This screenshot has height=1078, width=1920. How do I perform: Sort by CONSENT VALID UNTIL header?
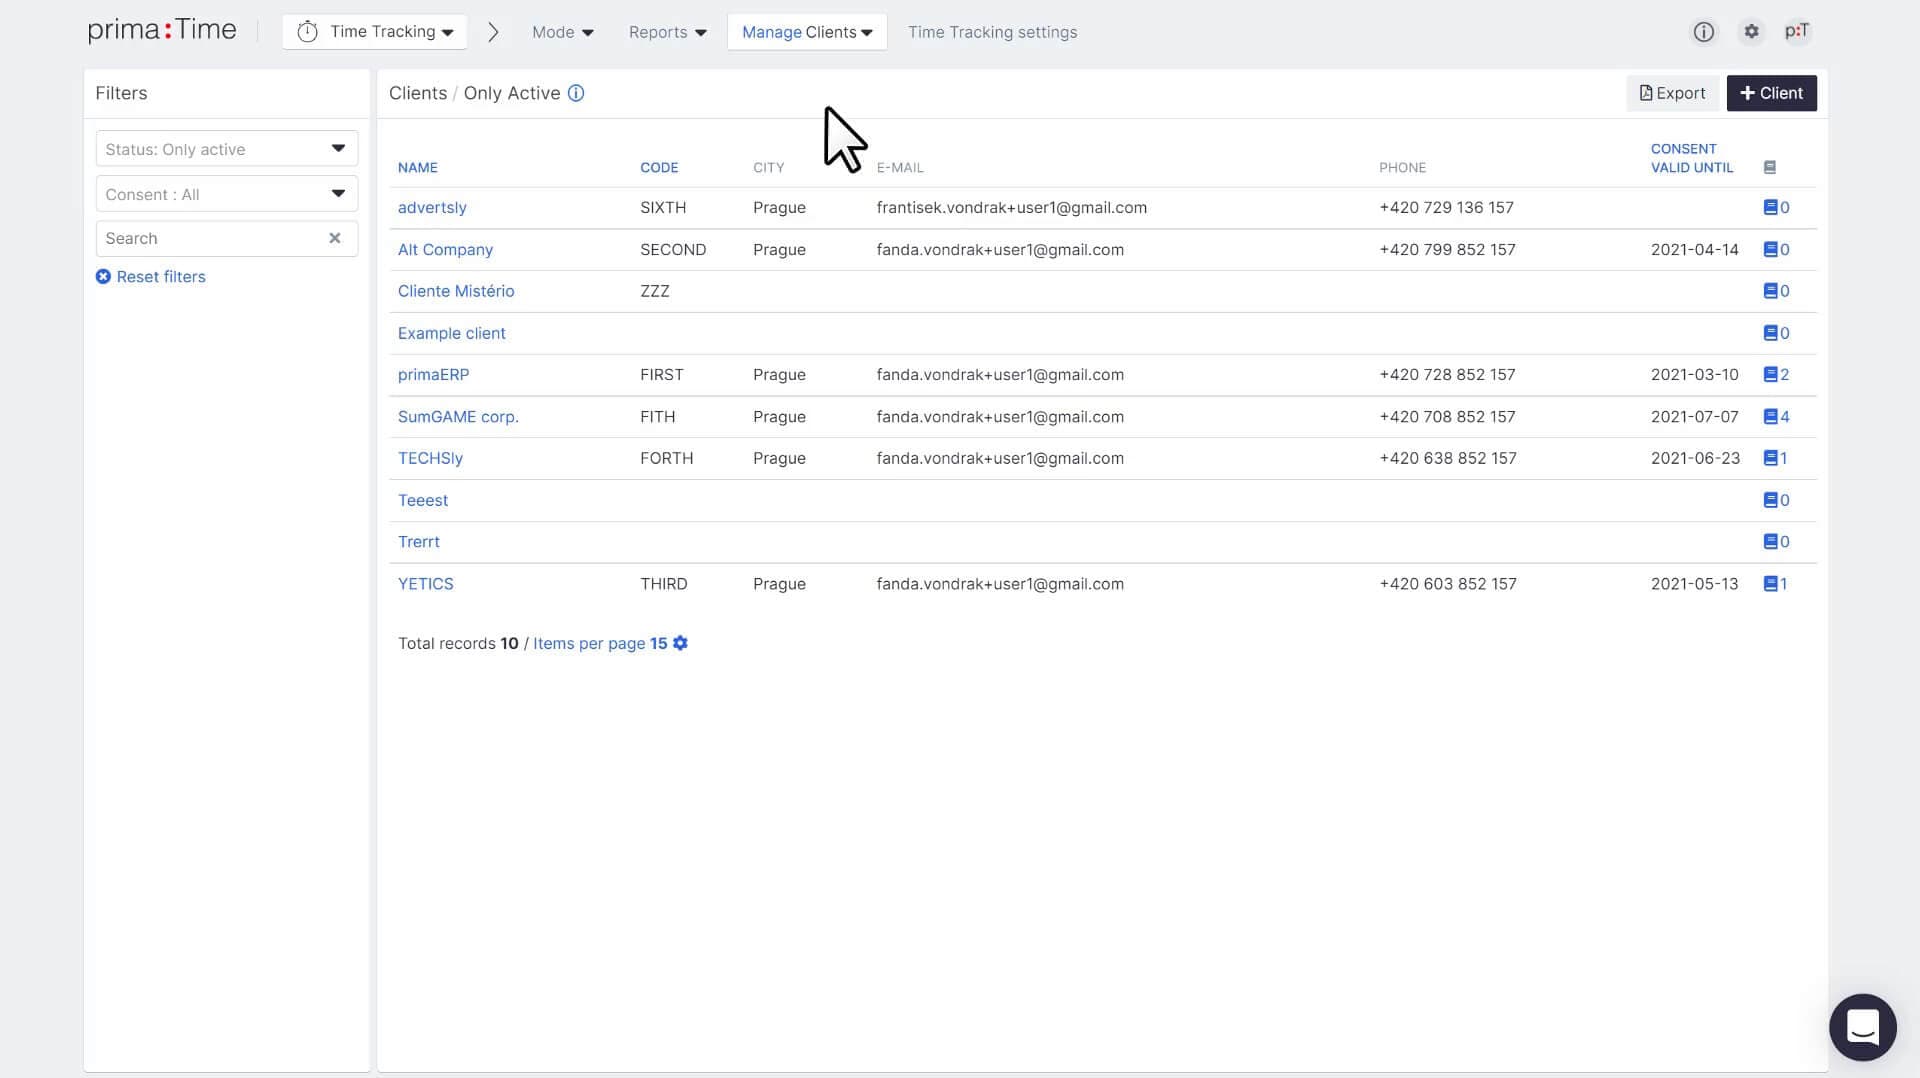coord(1692,158)
